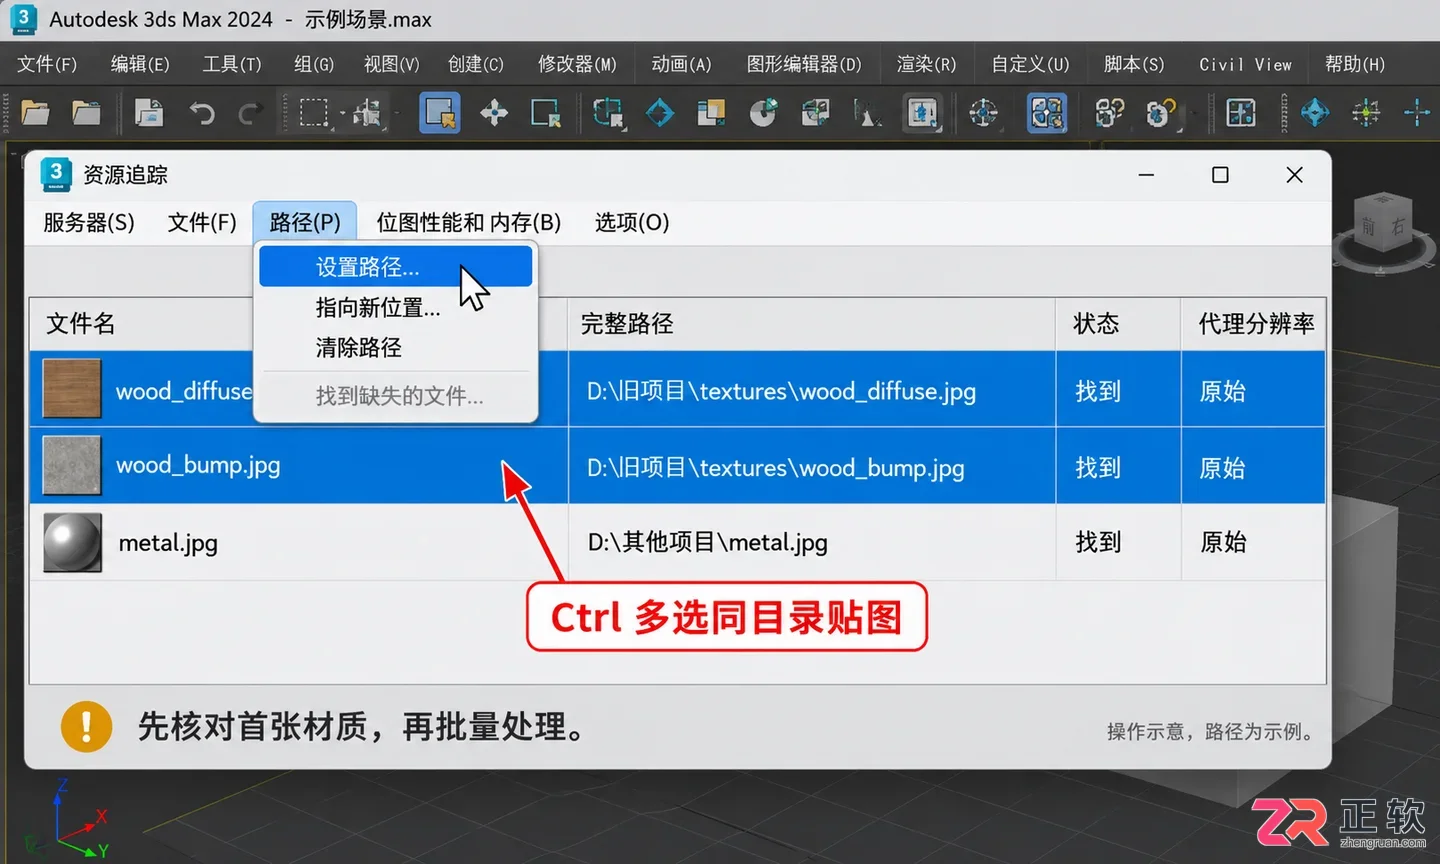
Task: Open the 位图性能和 内存(B) menu
Action: [469, 222]
